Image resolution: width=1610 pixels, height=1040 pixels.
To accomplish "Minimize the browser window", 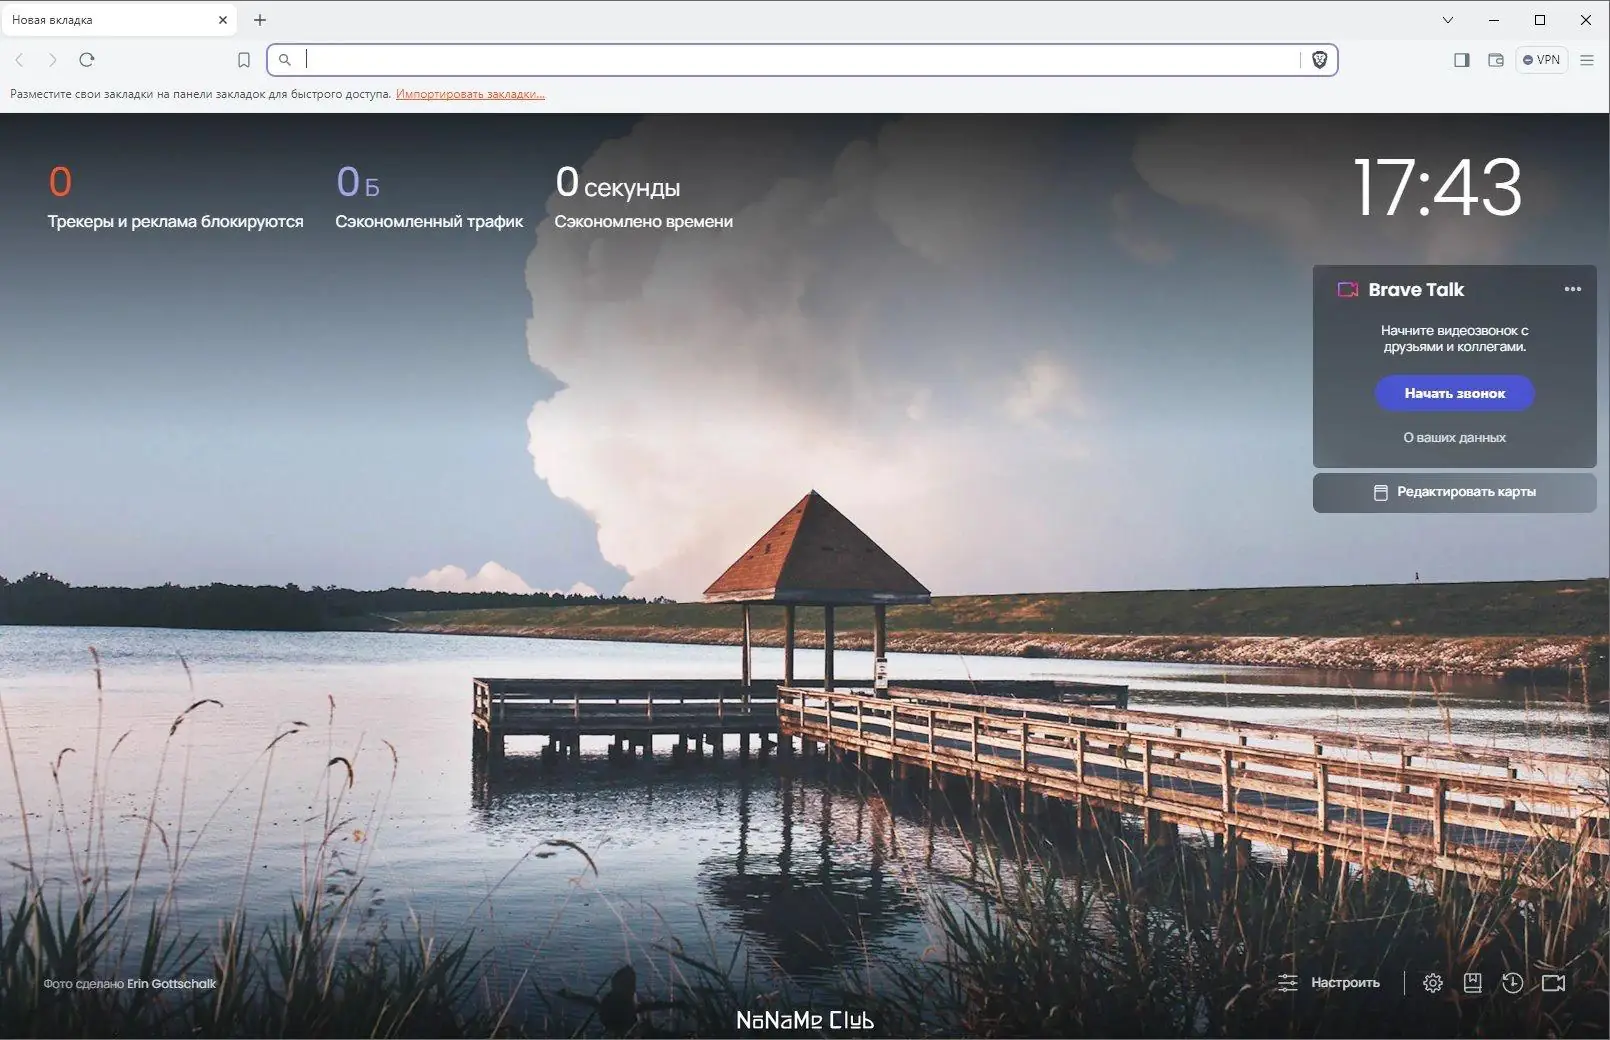I will click(x=1494, y=20).
